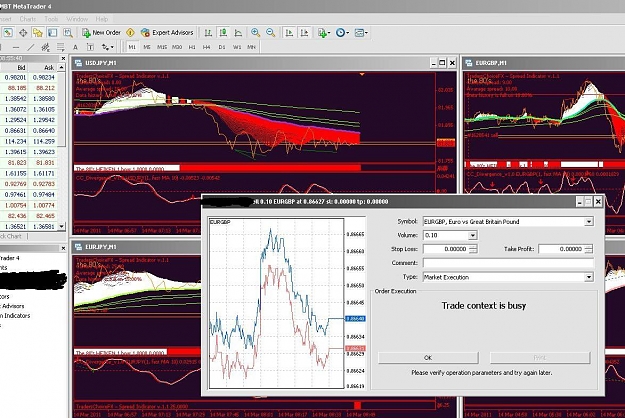Click the Ask column header
Screen dimensions: 625x418
click(43, 68)
